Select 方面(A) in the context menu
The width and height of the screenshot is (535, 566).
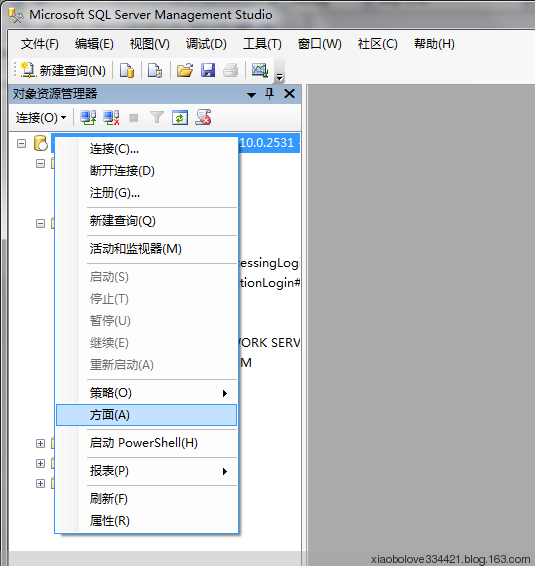[x=147, y=415]
